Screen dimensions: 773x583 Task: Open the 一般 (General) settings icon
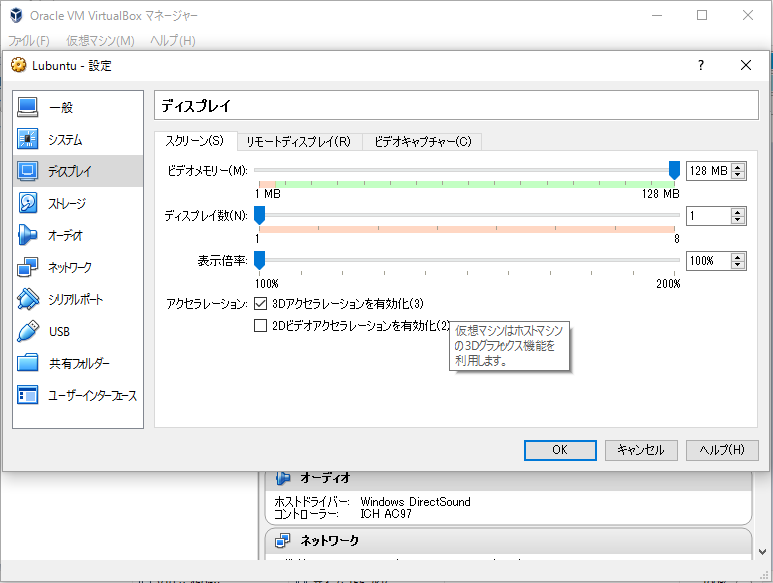pos(28,107)
